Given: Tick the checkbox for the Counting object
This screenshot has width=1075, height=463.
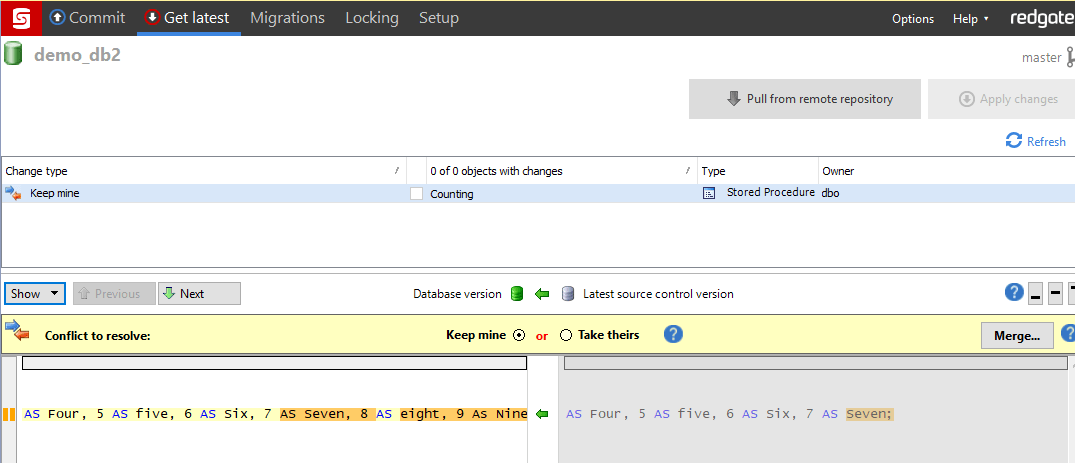Looking at the screenshot, I should (416, 194).
